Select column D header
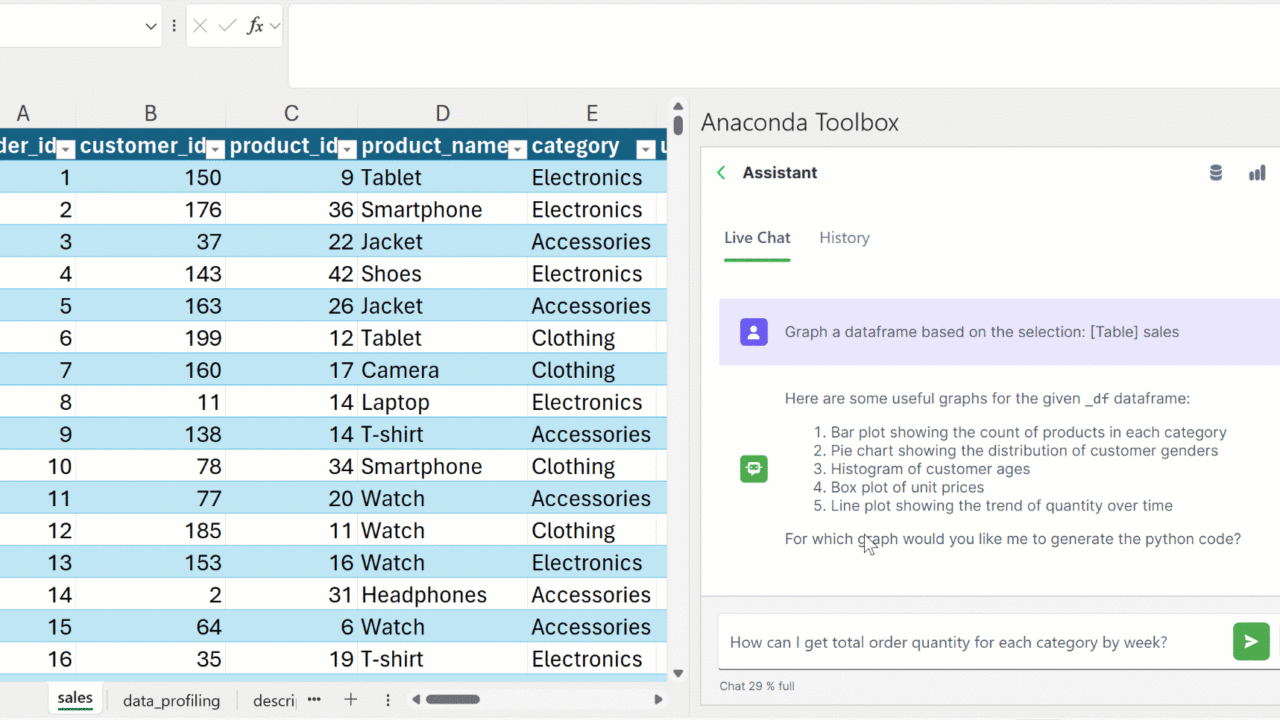This screenshot has height=720, width=1280. pyautogui.click(x=442, y=114)
